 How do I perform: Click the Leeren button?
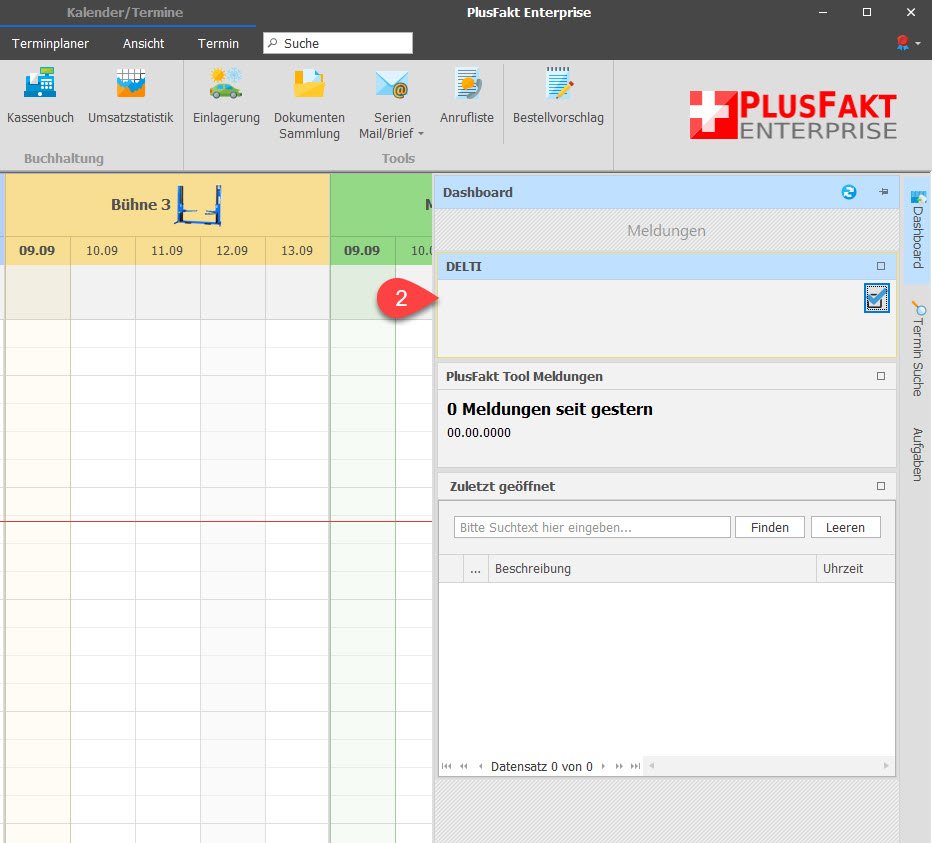(845, 527)
